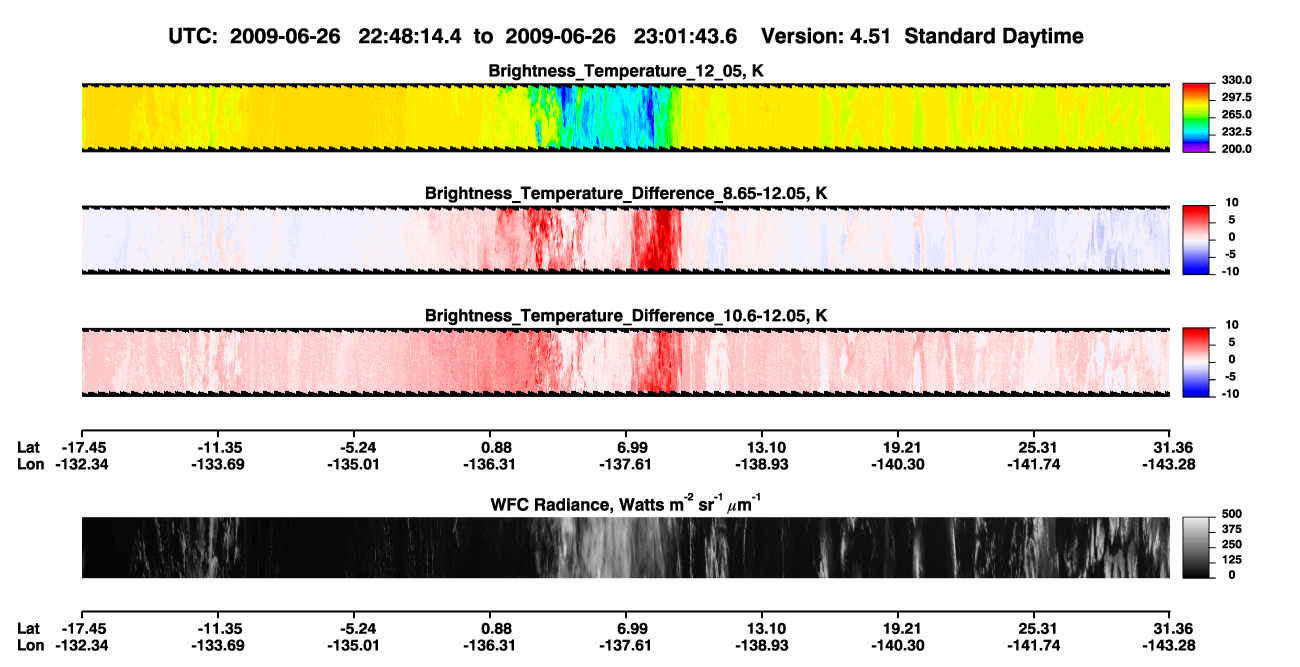This screenshot has height=667, width=1300.
Task: Click longitude "-143.28" below the WFC Radiance panel
Action: click(x=1171, y=645)
